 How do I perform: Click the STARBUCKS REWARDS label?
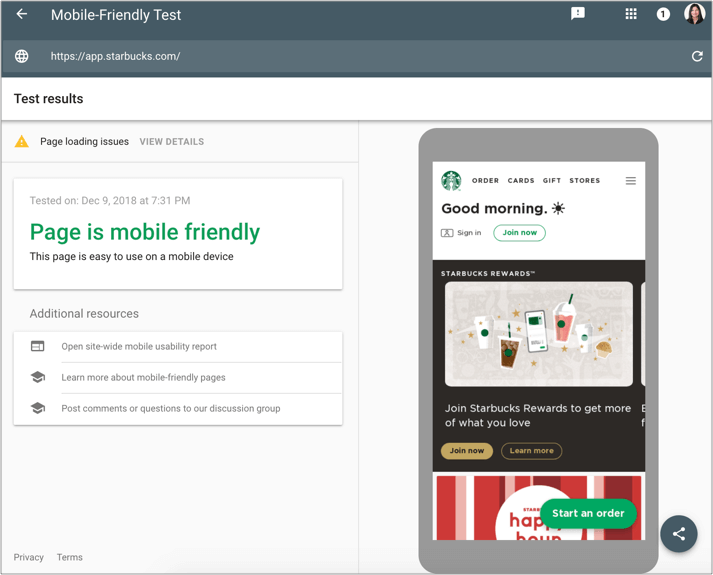[x=487, y=274]
